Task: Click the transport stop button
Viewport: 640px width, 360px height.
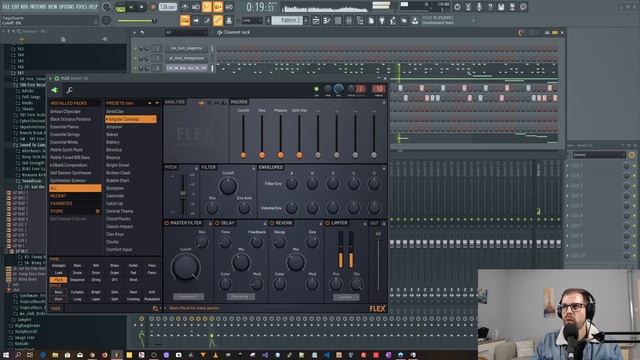Action: 141,7
